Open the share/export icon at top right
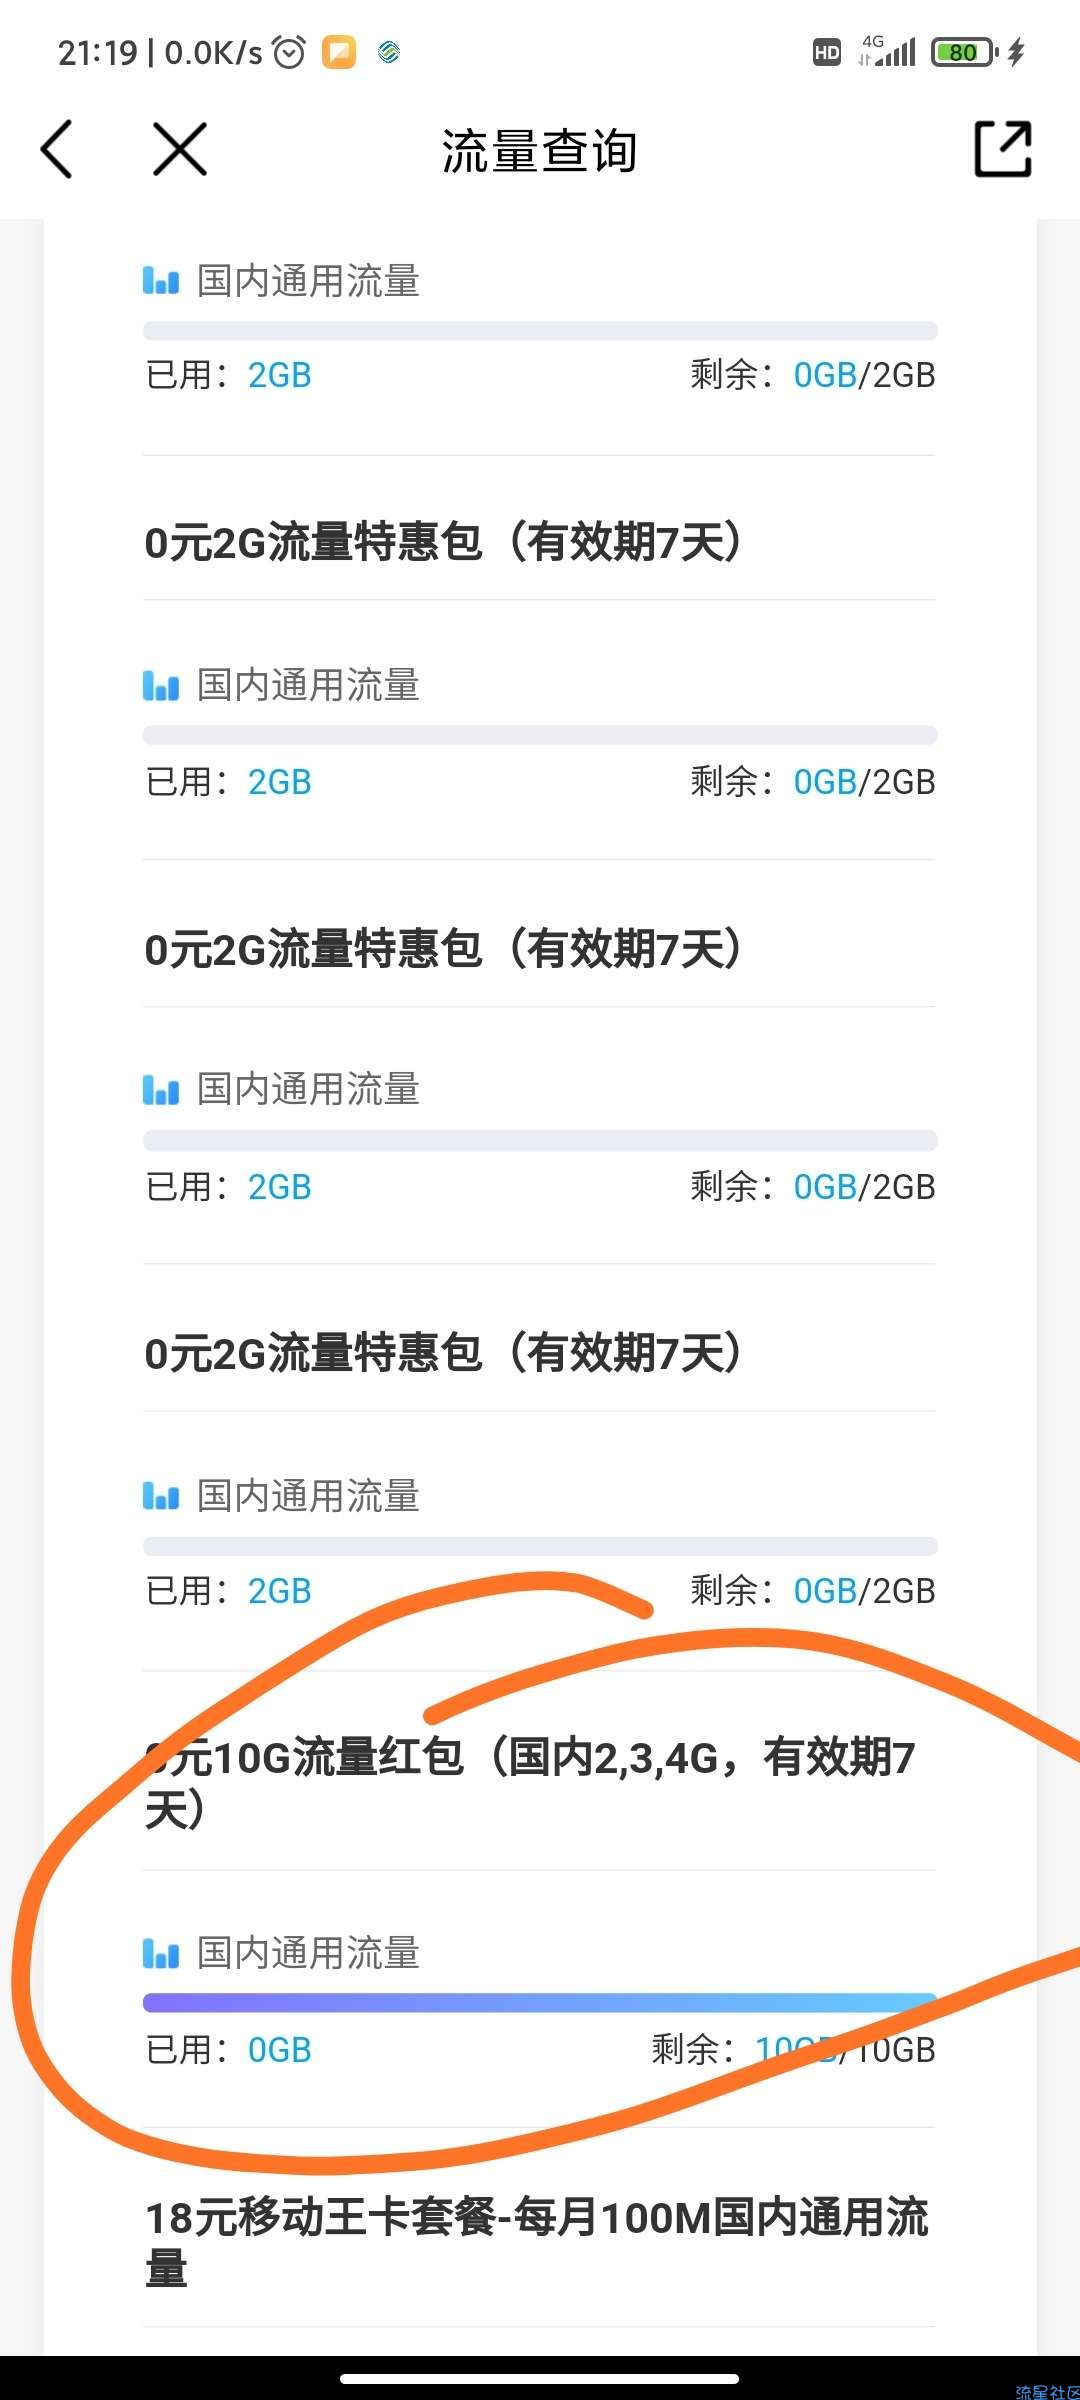Image resolution: width=1080 pixels, height=2400 pixels. 1003,150
